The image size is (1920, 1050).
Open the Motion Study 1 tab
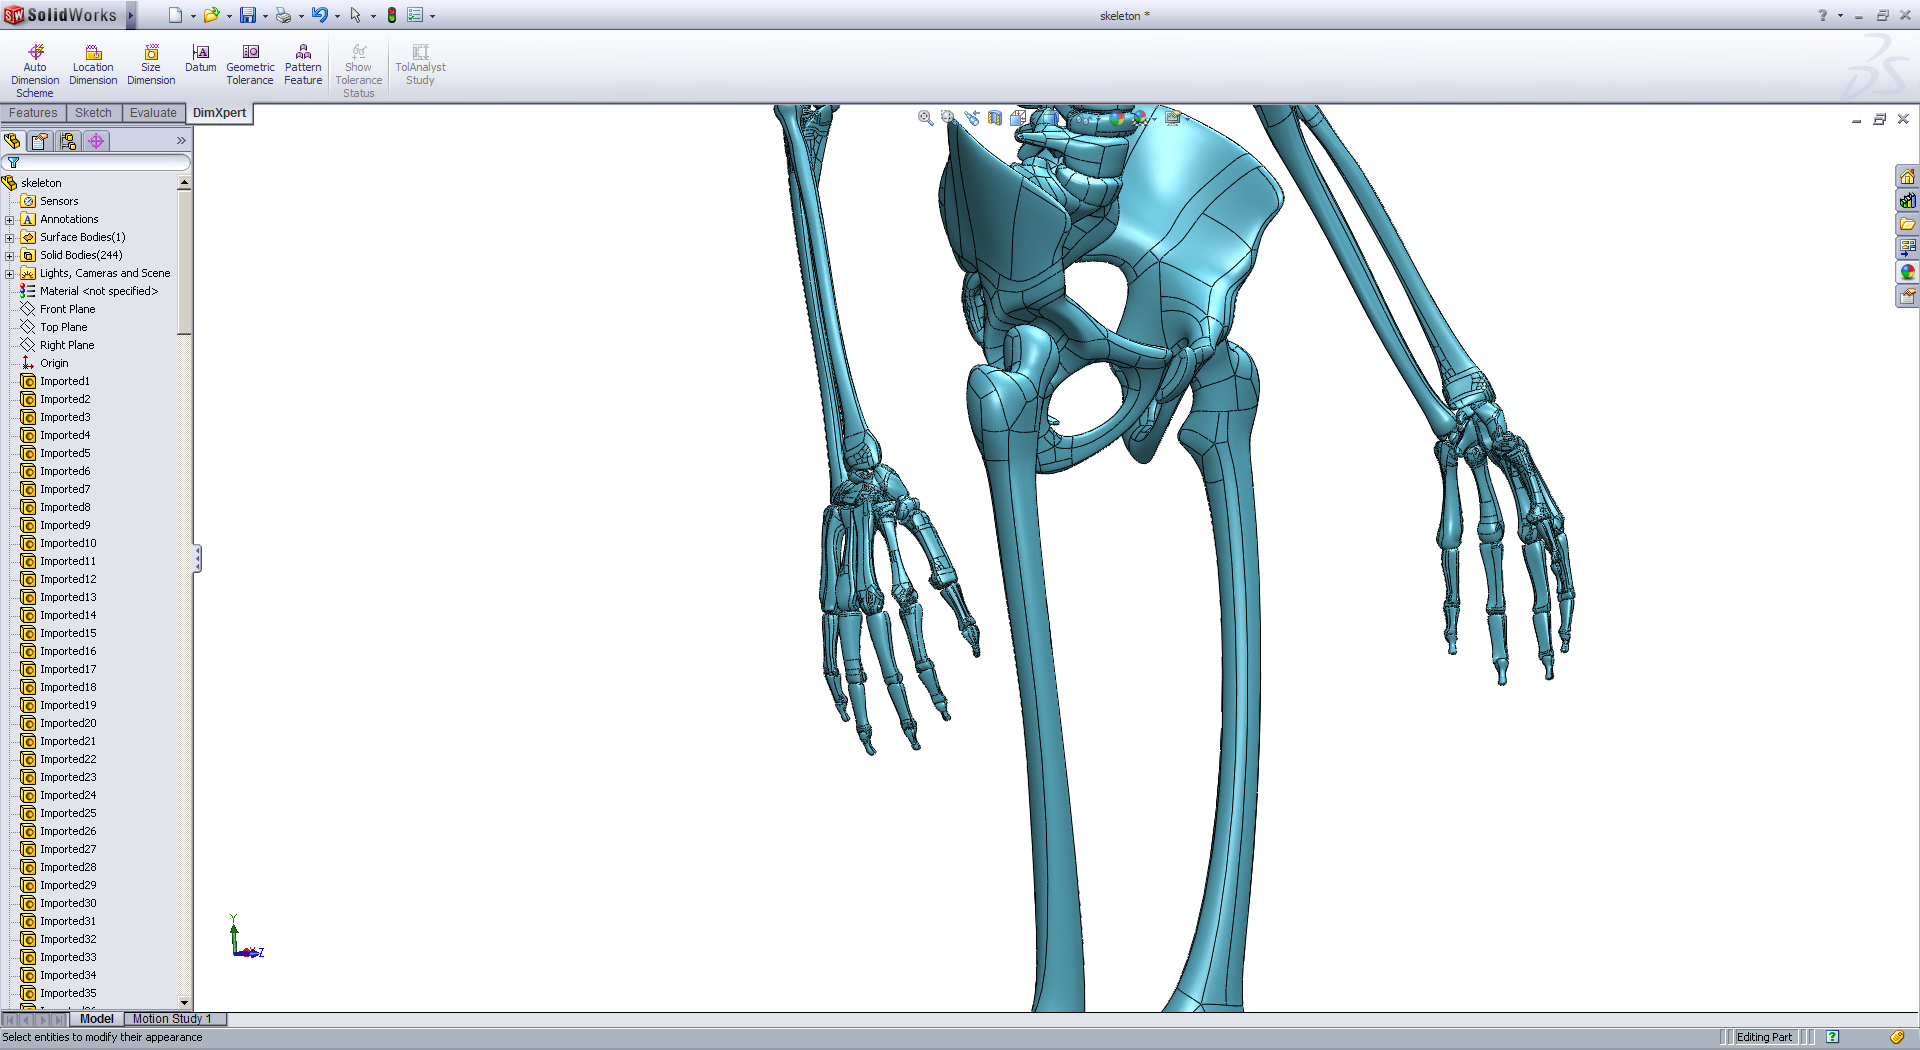click(x=173, y=1019)
